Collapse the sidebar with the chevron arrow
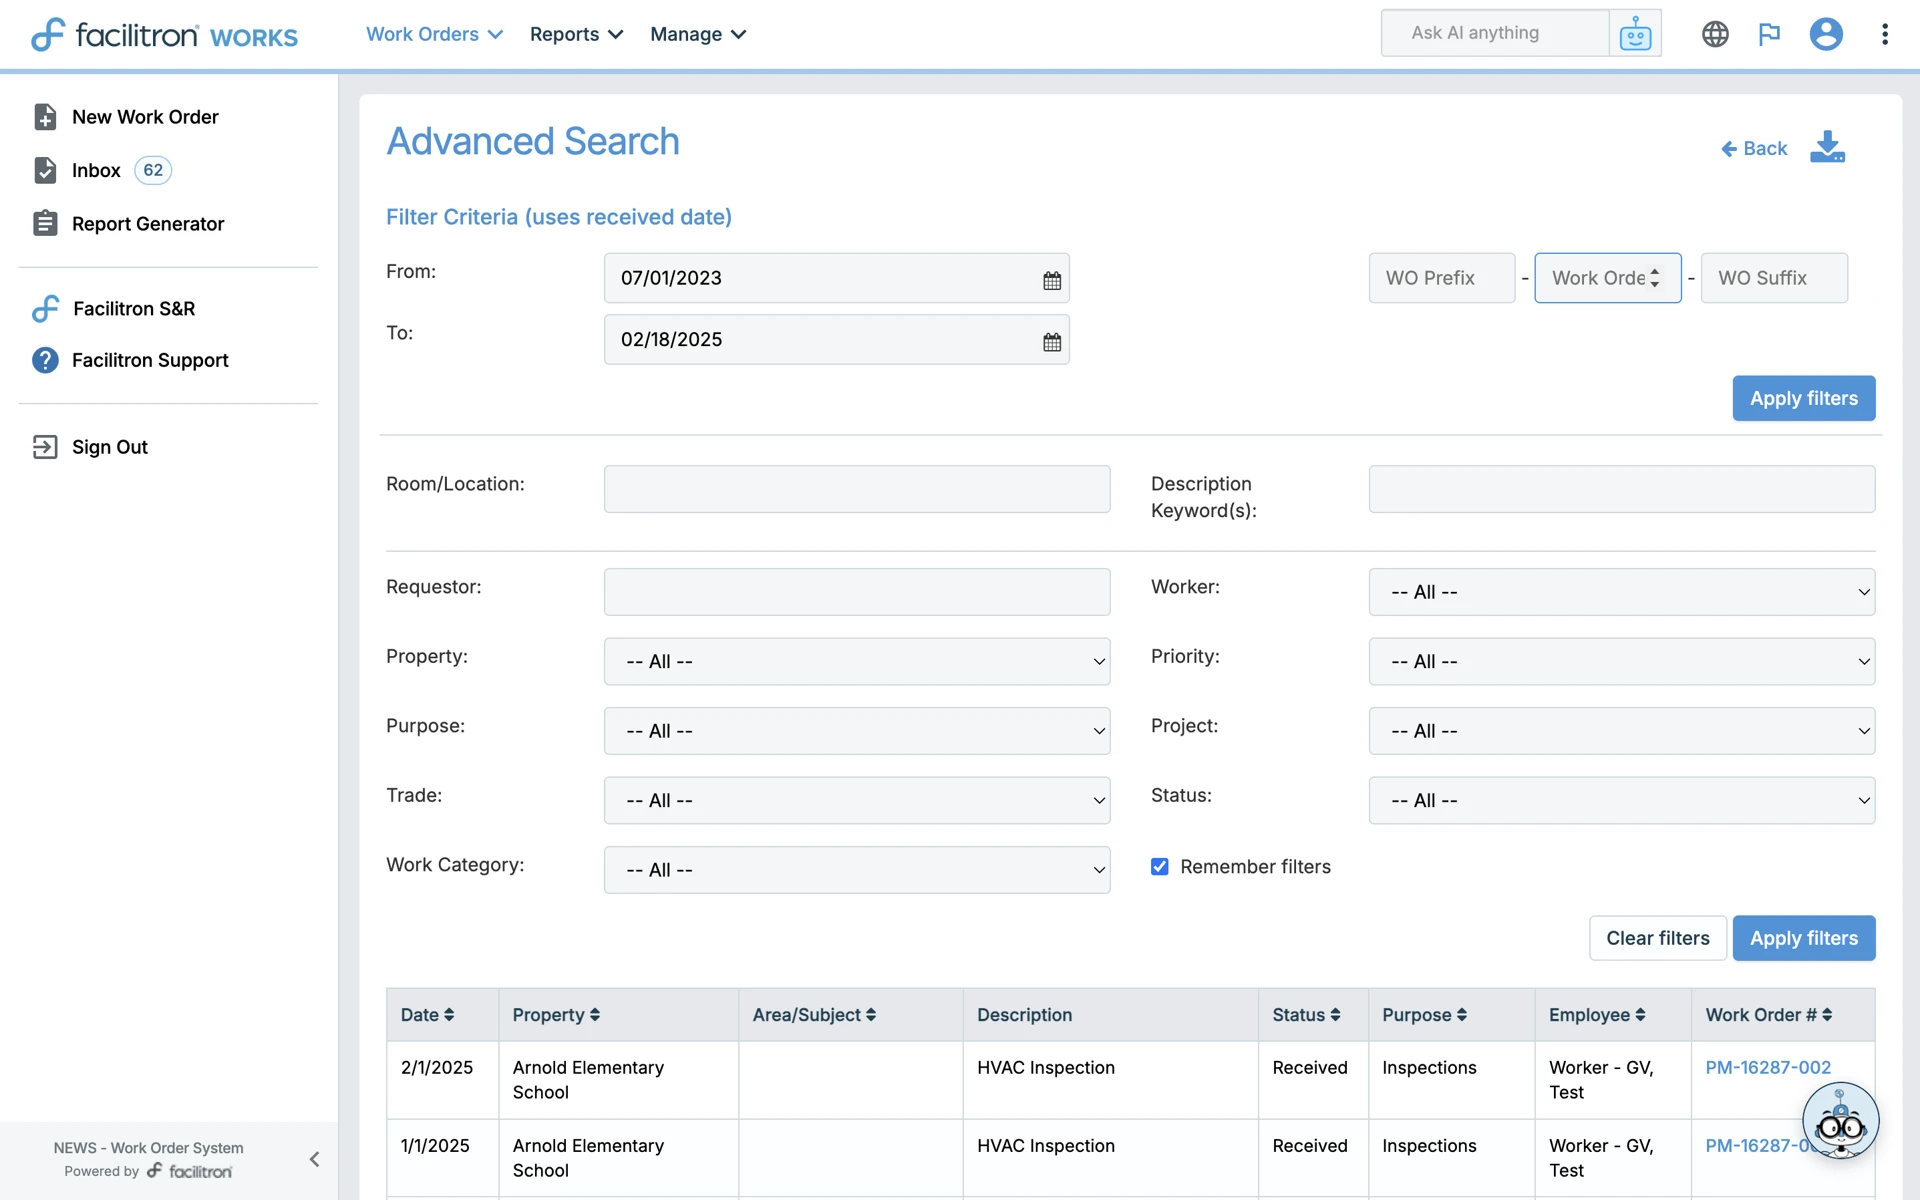 (x=314, y=1159)
